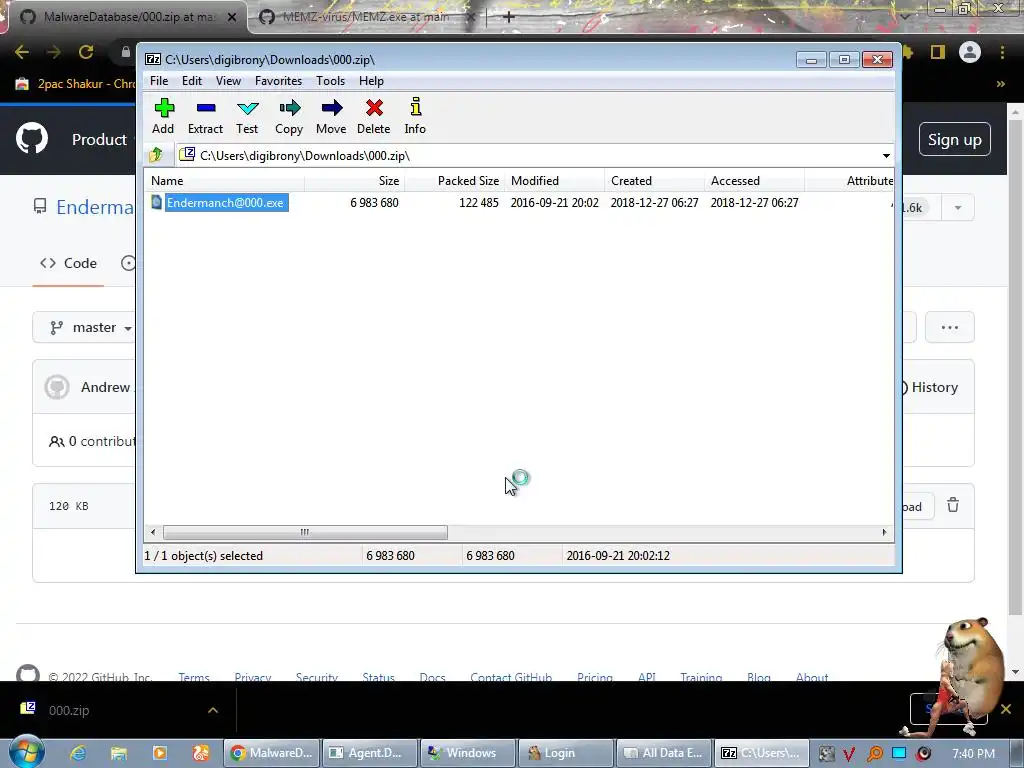Close the Chrome downloads bar
The width and height of the screenshot is (1024, 768).
click(1006, 709)
